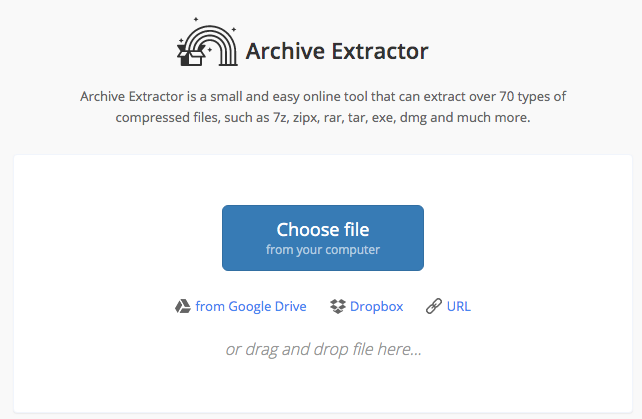Click the 'from your computer' button subtext

[x=323, y=249]
